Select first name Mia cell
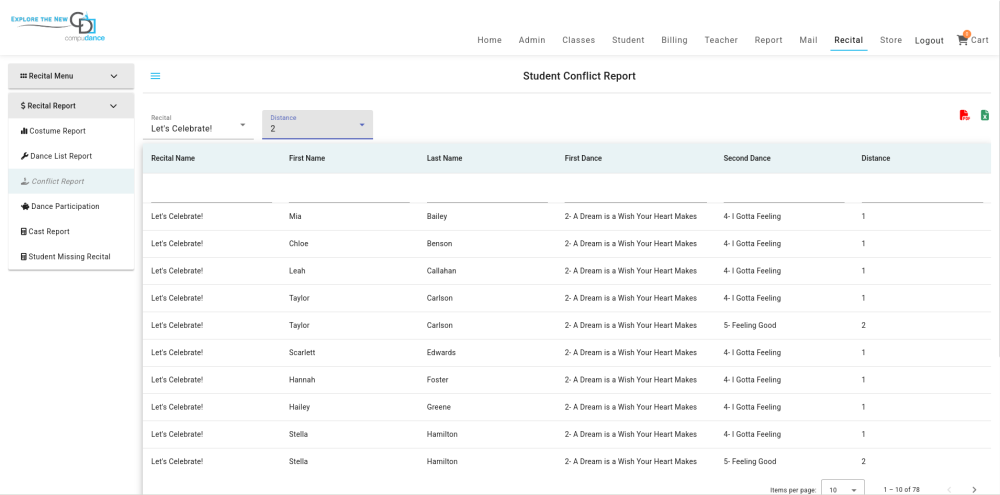The height and width of the screenshot is (495, 1000). tap(295, 216)
